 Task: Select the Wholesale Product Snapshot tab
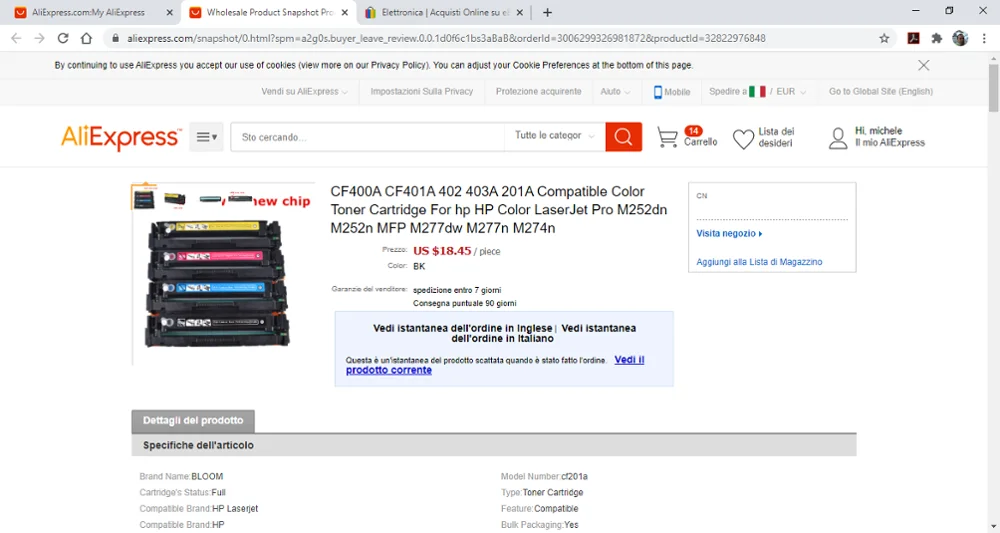[268, 12]
